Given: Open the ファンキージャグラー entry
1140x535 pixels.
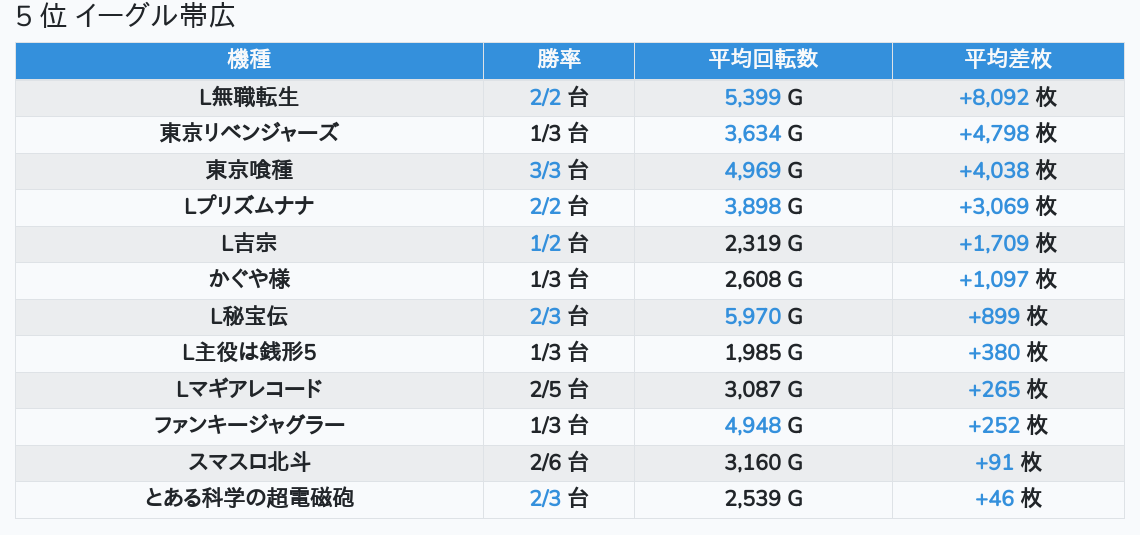Looking at the screenshot, I should click(x=249, y=426).
